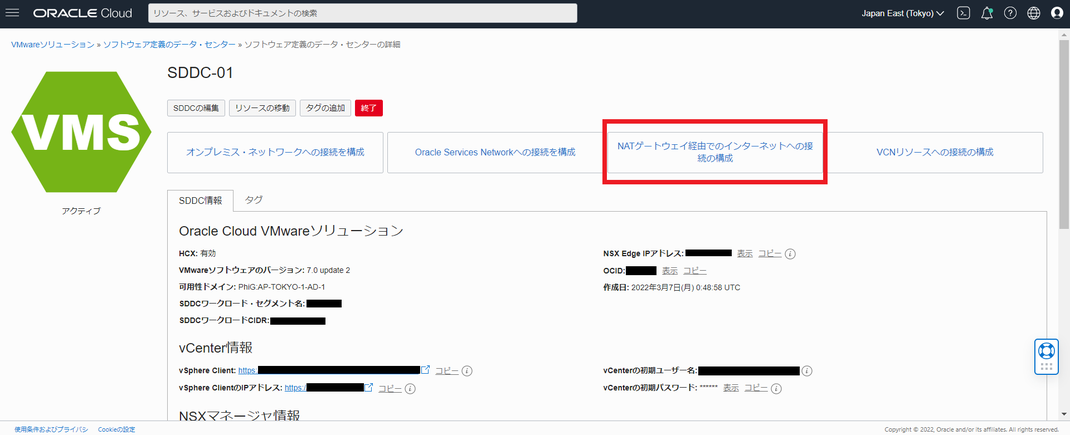Select PhiG:AP-TOKYO-1-AD-1 availability domain text
The width and height of the screenshot is (1070, 435).
click(282, 287)
